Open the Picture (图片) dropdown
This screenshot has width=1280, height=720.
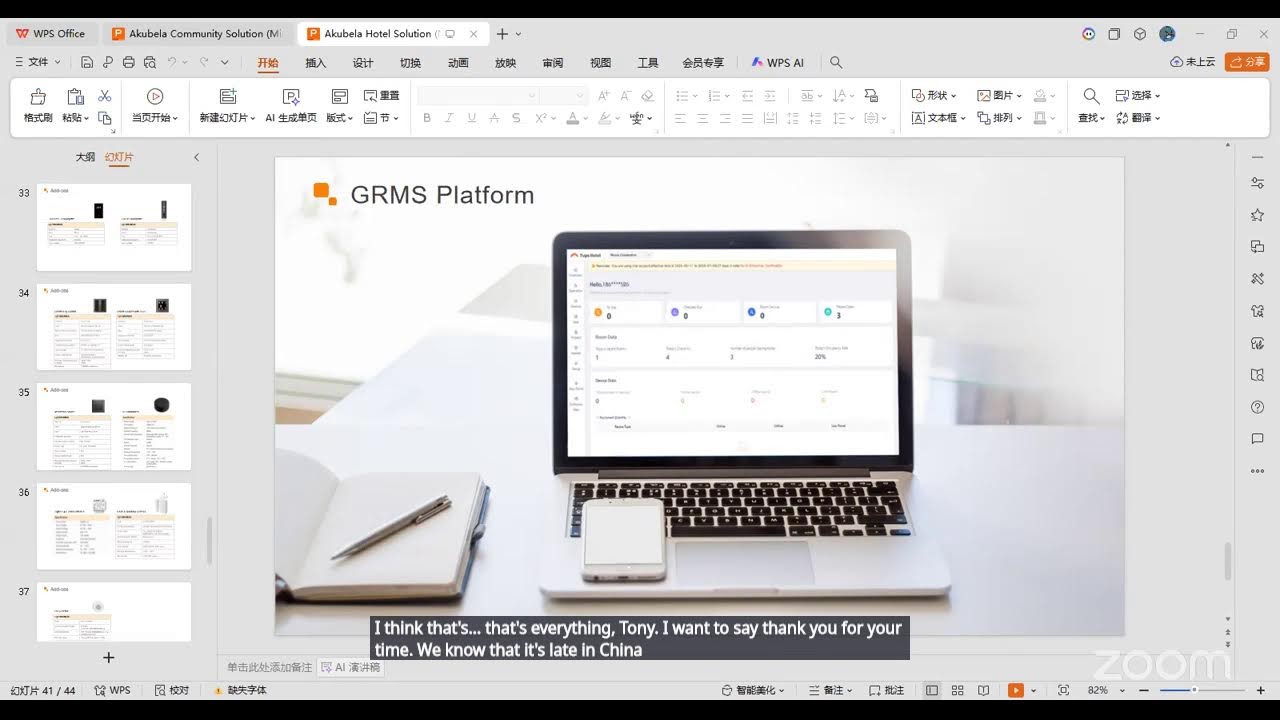(x=1000, y=96)
